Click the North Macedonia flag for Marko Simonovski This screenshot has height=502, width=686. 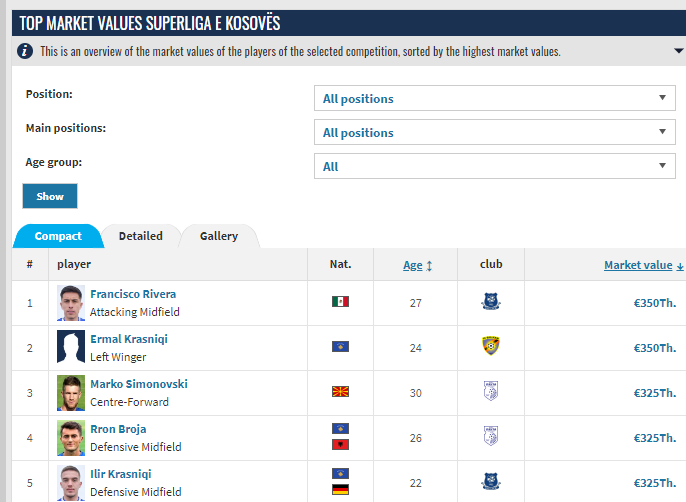point(340,392)
